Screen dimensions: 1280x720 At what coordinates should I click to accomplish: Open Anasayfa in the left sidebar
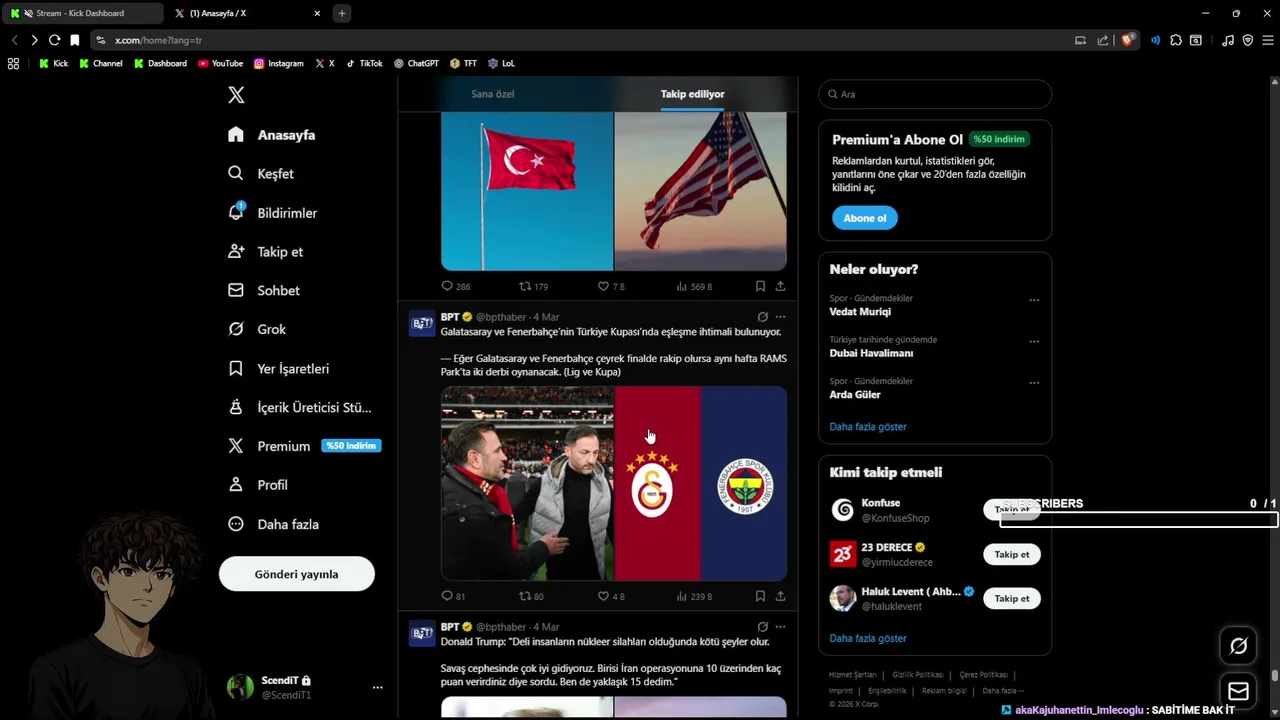point(271,135)
